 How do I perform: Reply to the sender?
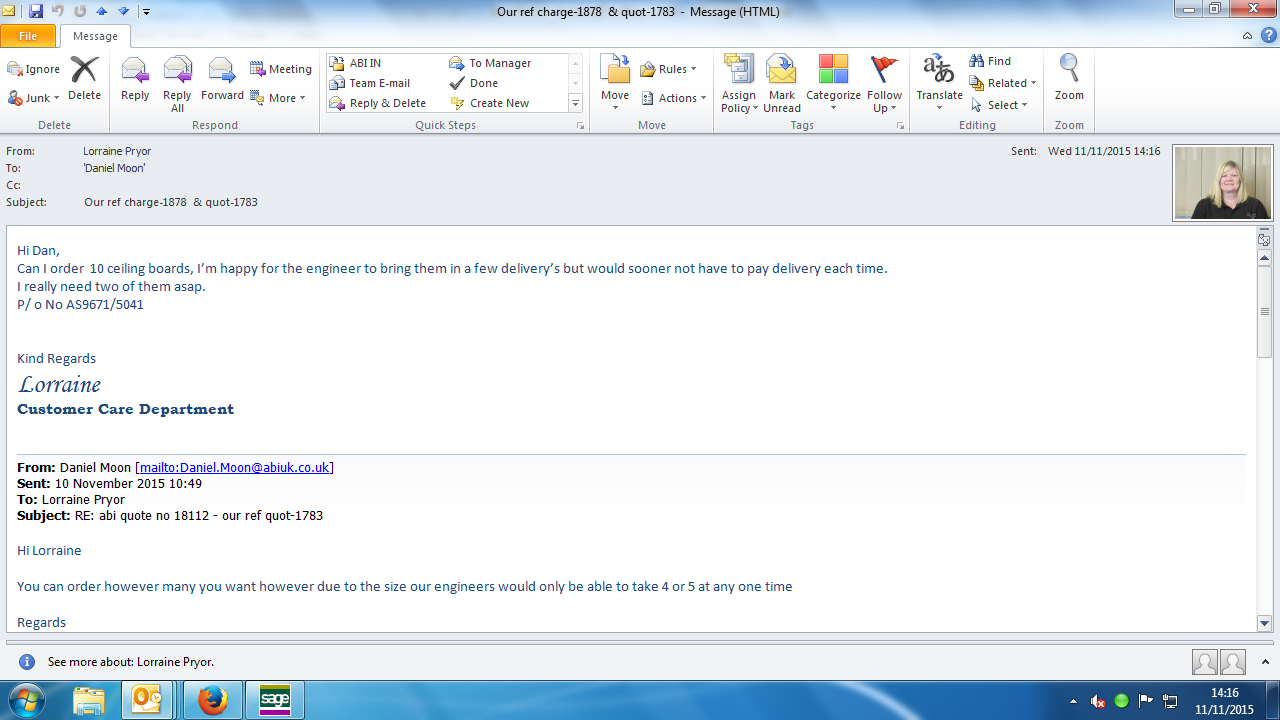point(135,80)
